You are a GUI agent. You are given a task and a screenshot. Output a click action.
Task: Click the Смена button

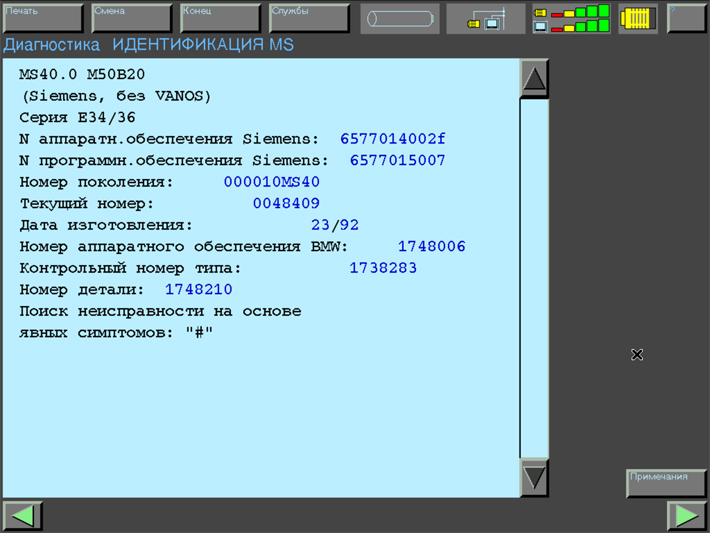(132, 18)
